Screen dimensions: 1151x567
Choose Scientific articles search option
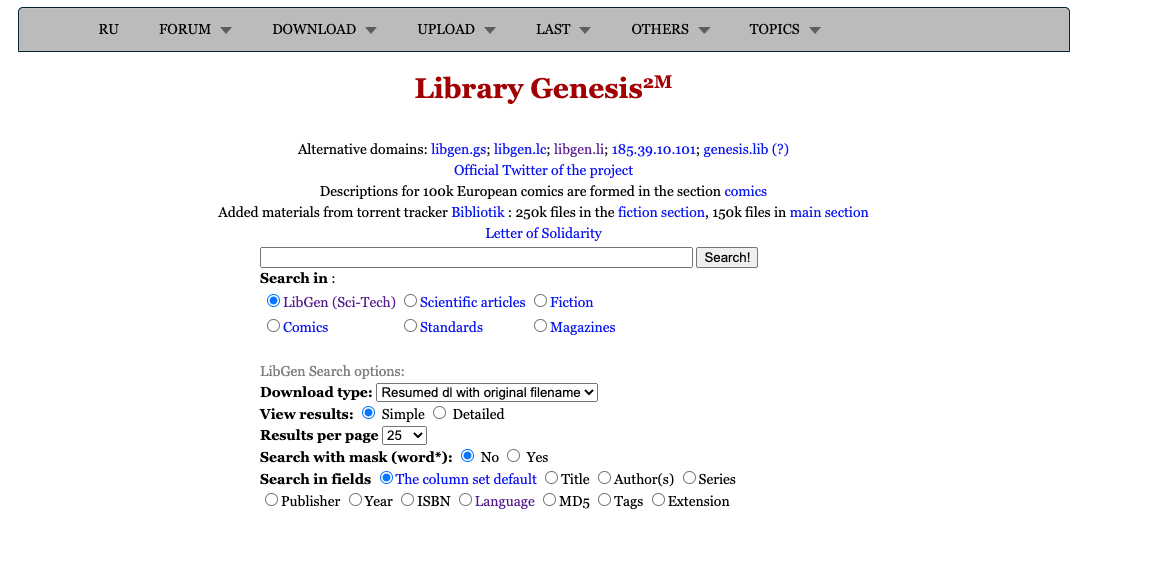pyautogui.click(x=411, y=301)
